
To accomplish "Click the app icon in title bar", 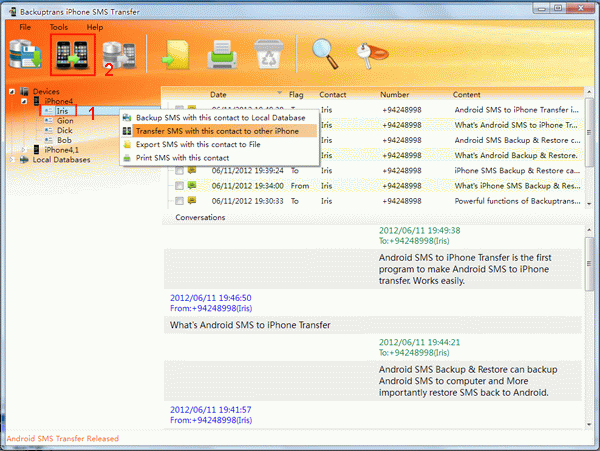I will [x=13, y=12].
